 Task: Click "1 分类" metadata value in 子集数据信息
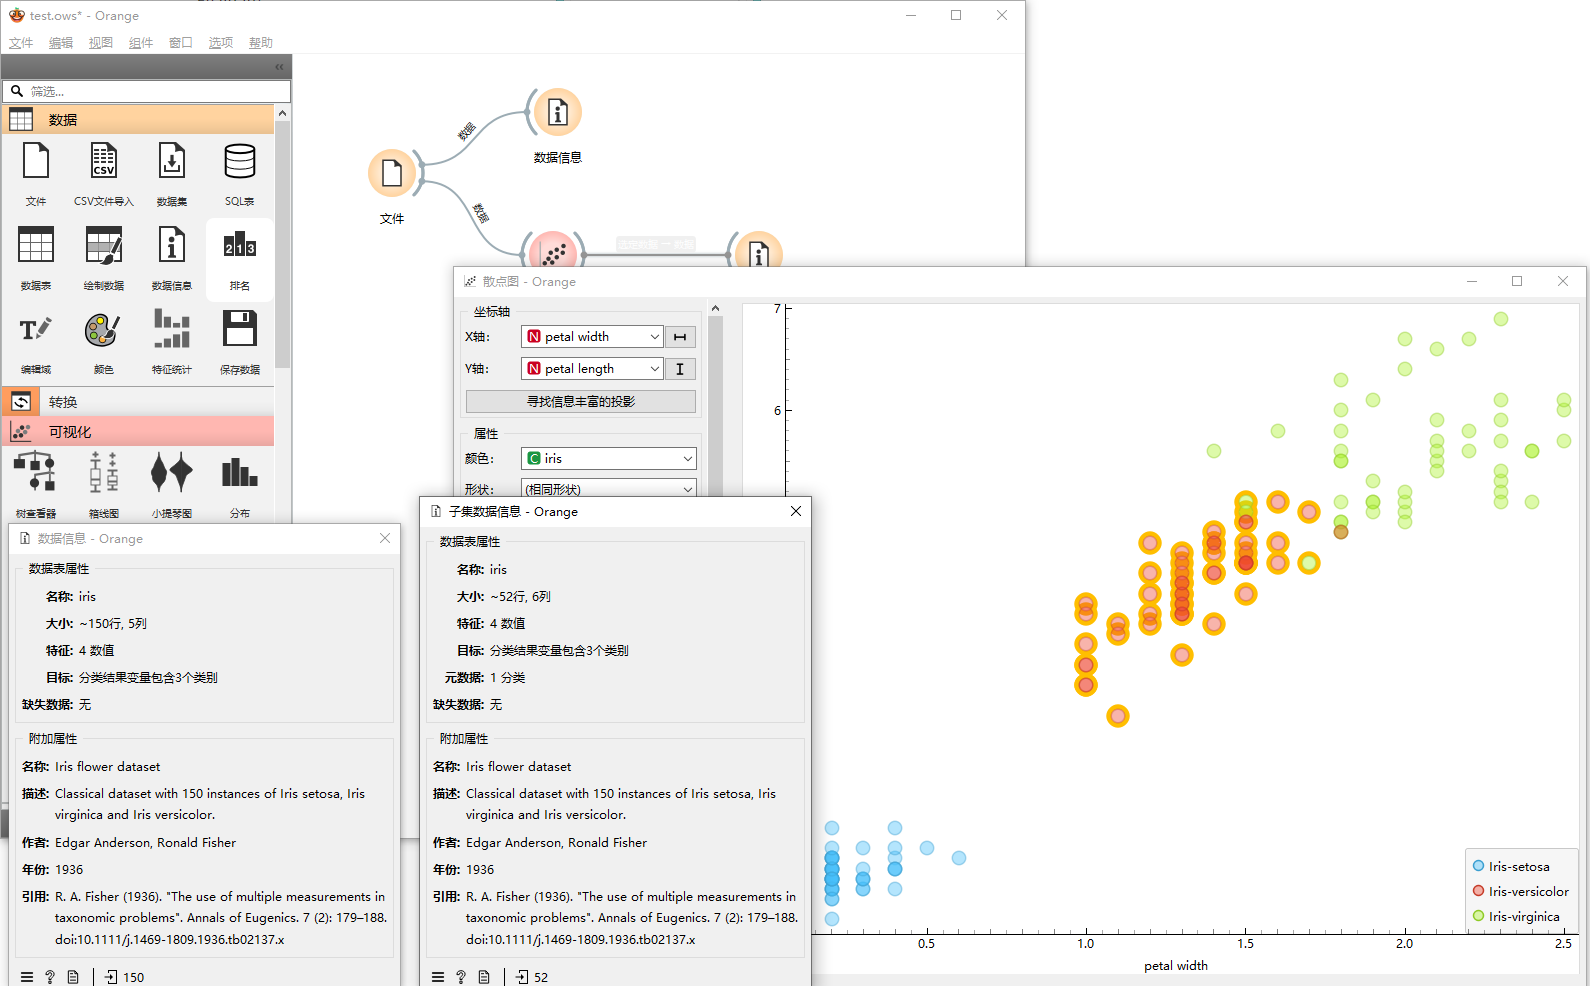(x=507, y=677)
